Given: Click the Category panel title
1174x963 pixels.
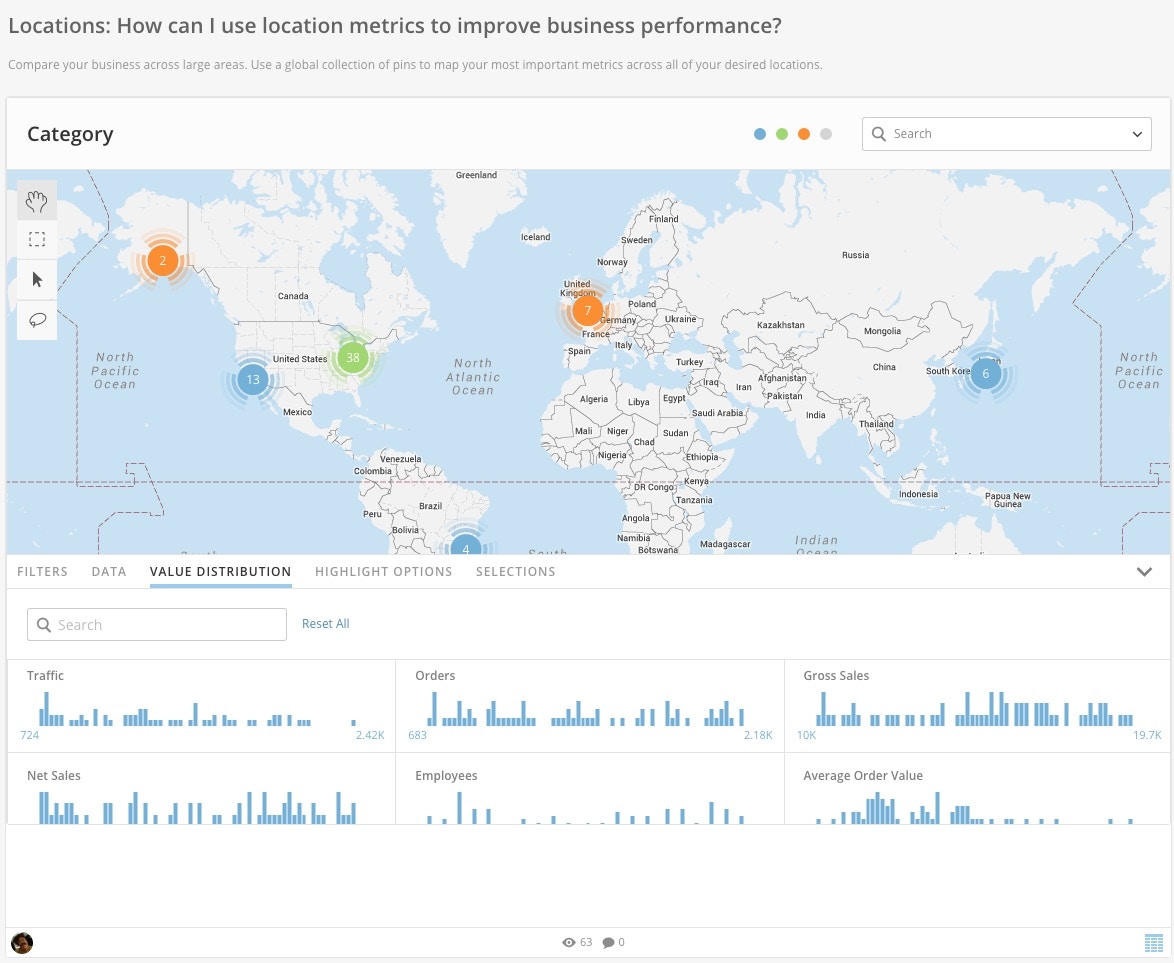Looking at the screenshot, I should (70, 134).
